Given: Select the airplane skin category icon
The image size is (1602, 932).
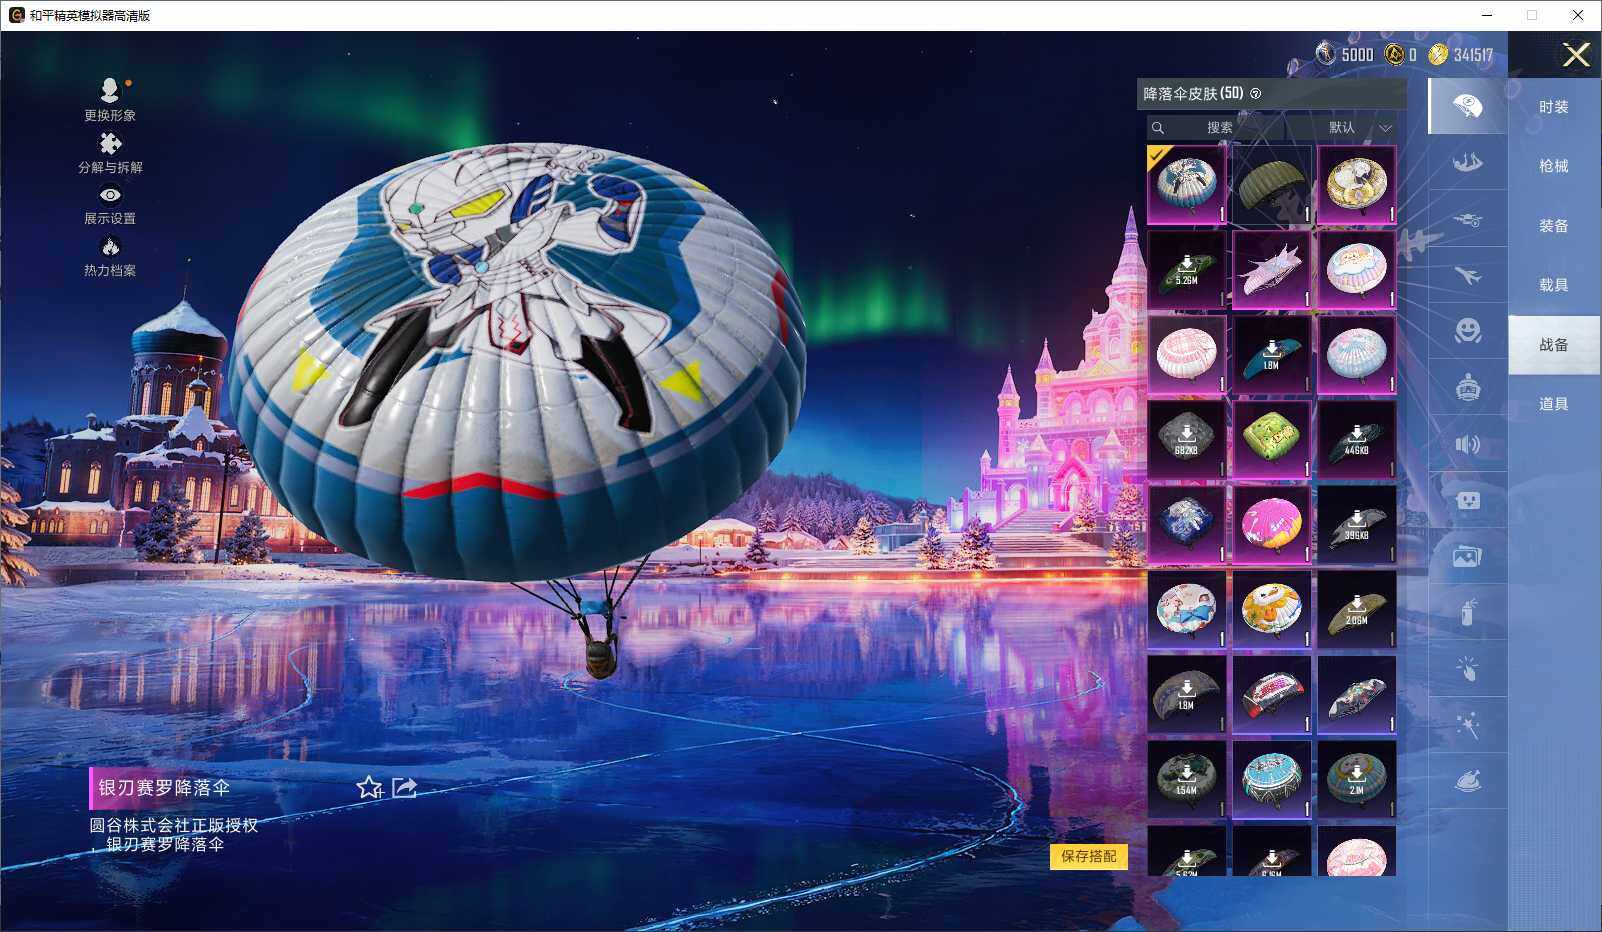Looking at the screenshot, I should point(1467,275).
